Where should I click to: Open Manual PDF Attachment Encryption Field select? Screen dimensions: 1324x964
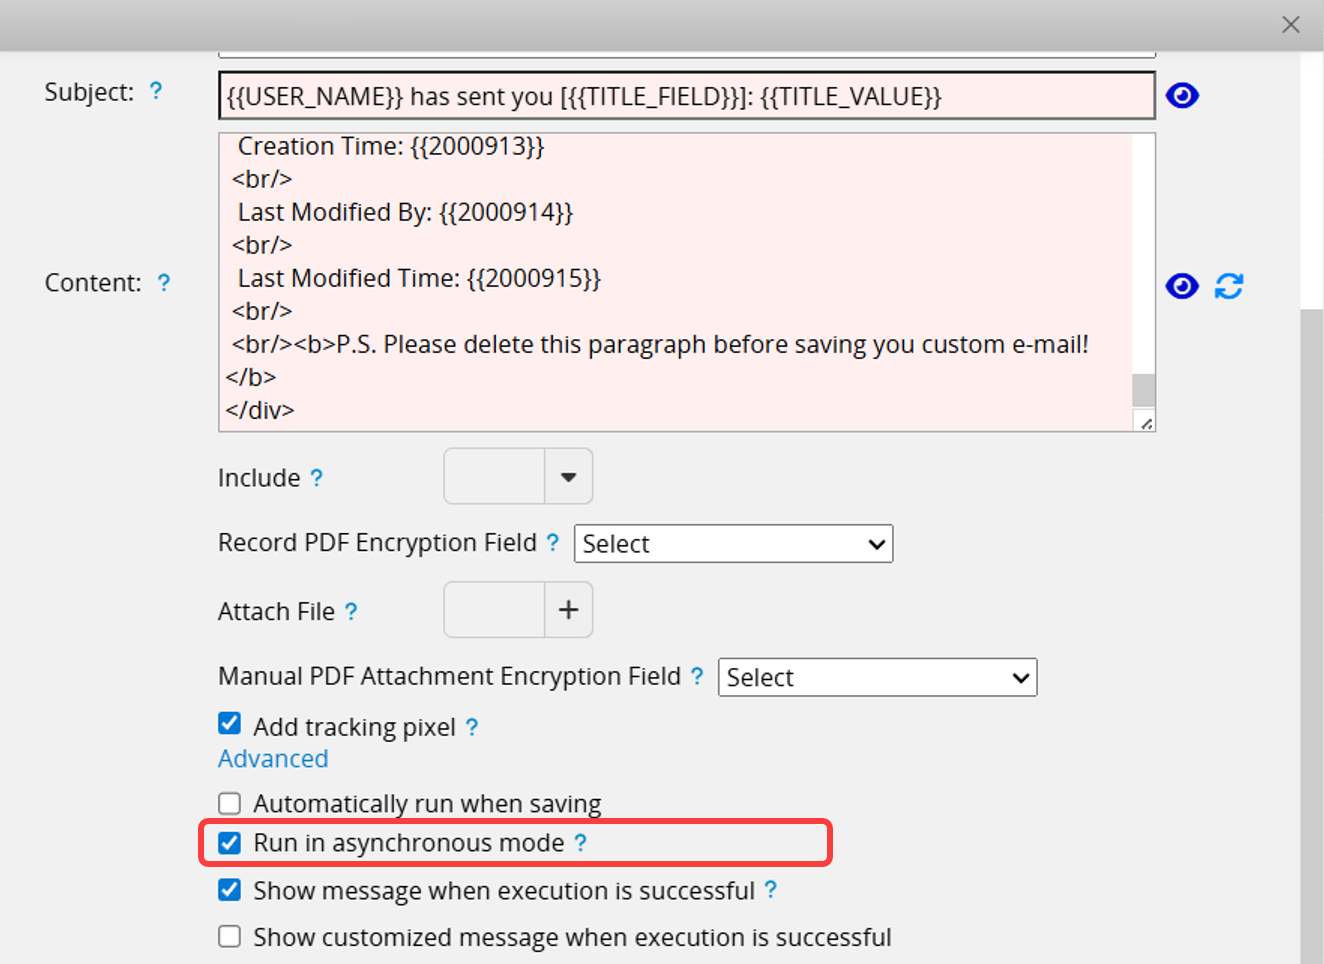click(x=877, y=678)
